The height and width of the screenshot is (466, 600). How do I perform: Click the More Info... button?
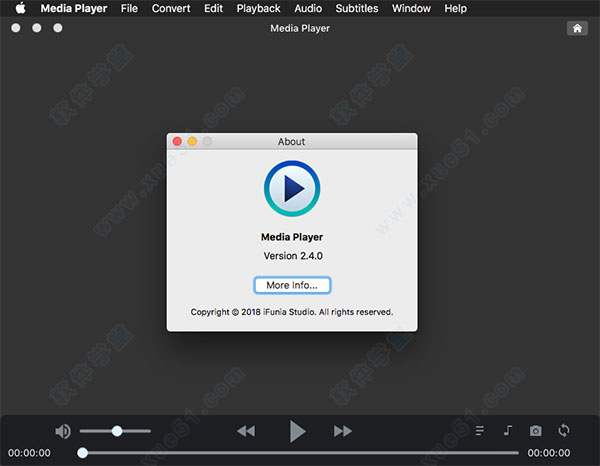click(x=292, y=285)
